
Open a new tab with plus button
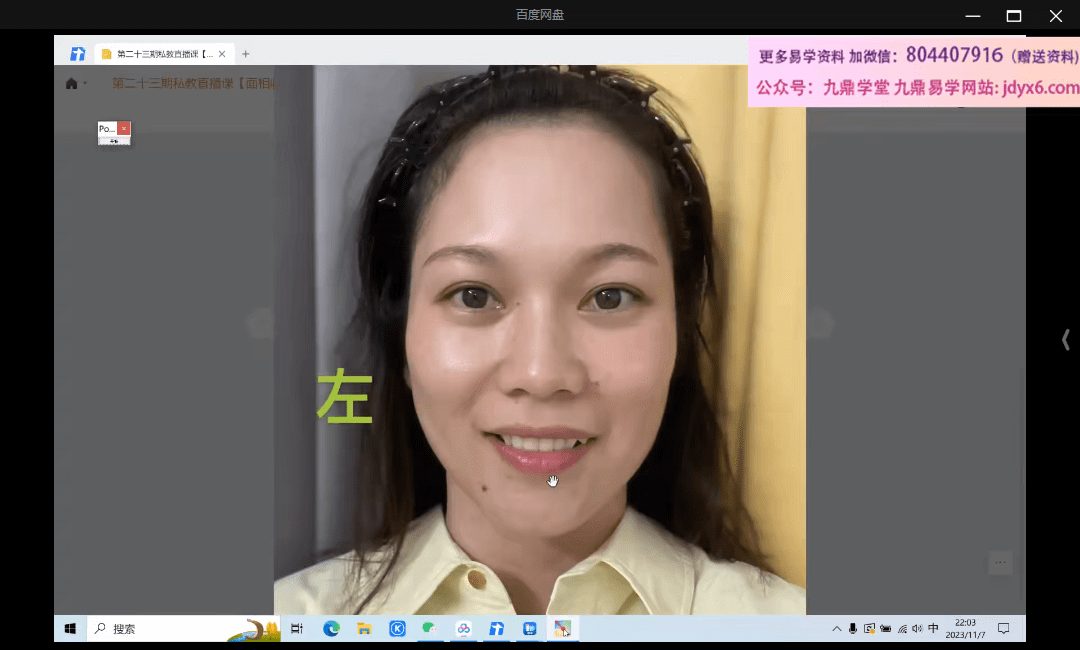click(246, 54)
